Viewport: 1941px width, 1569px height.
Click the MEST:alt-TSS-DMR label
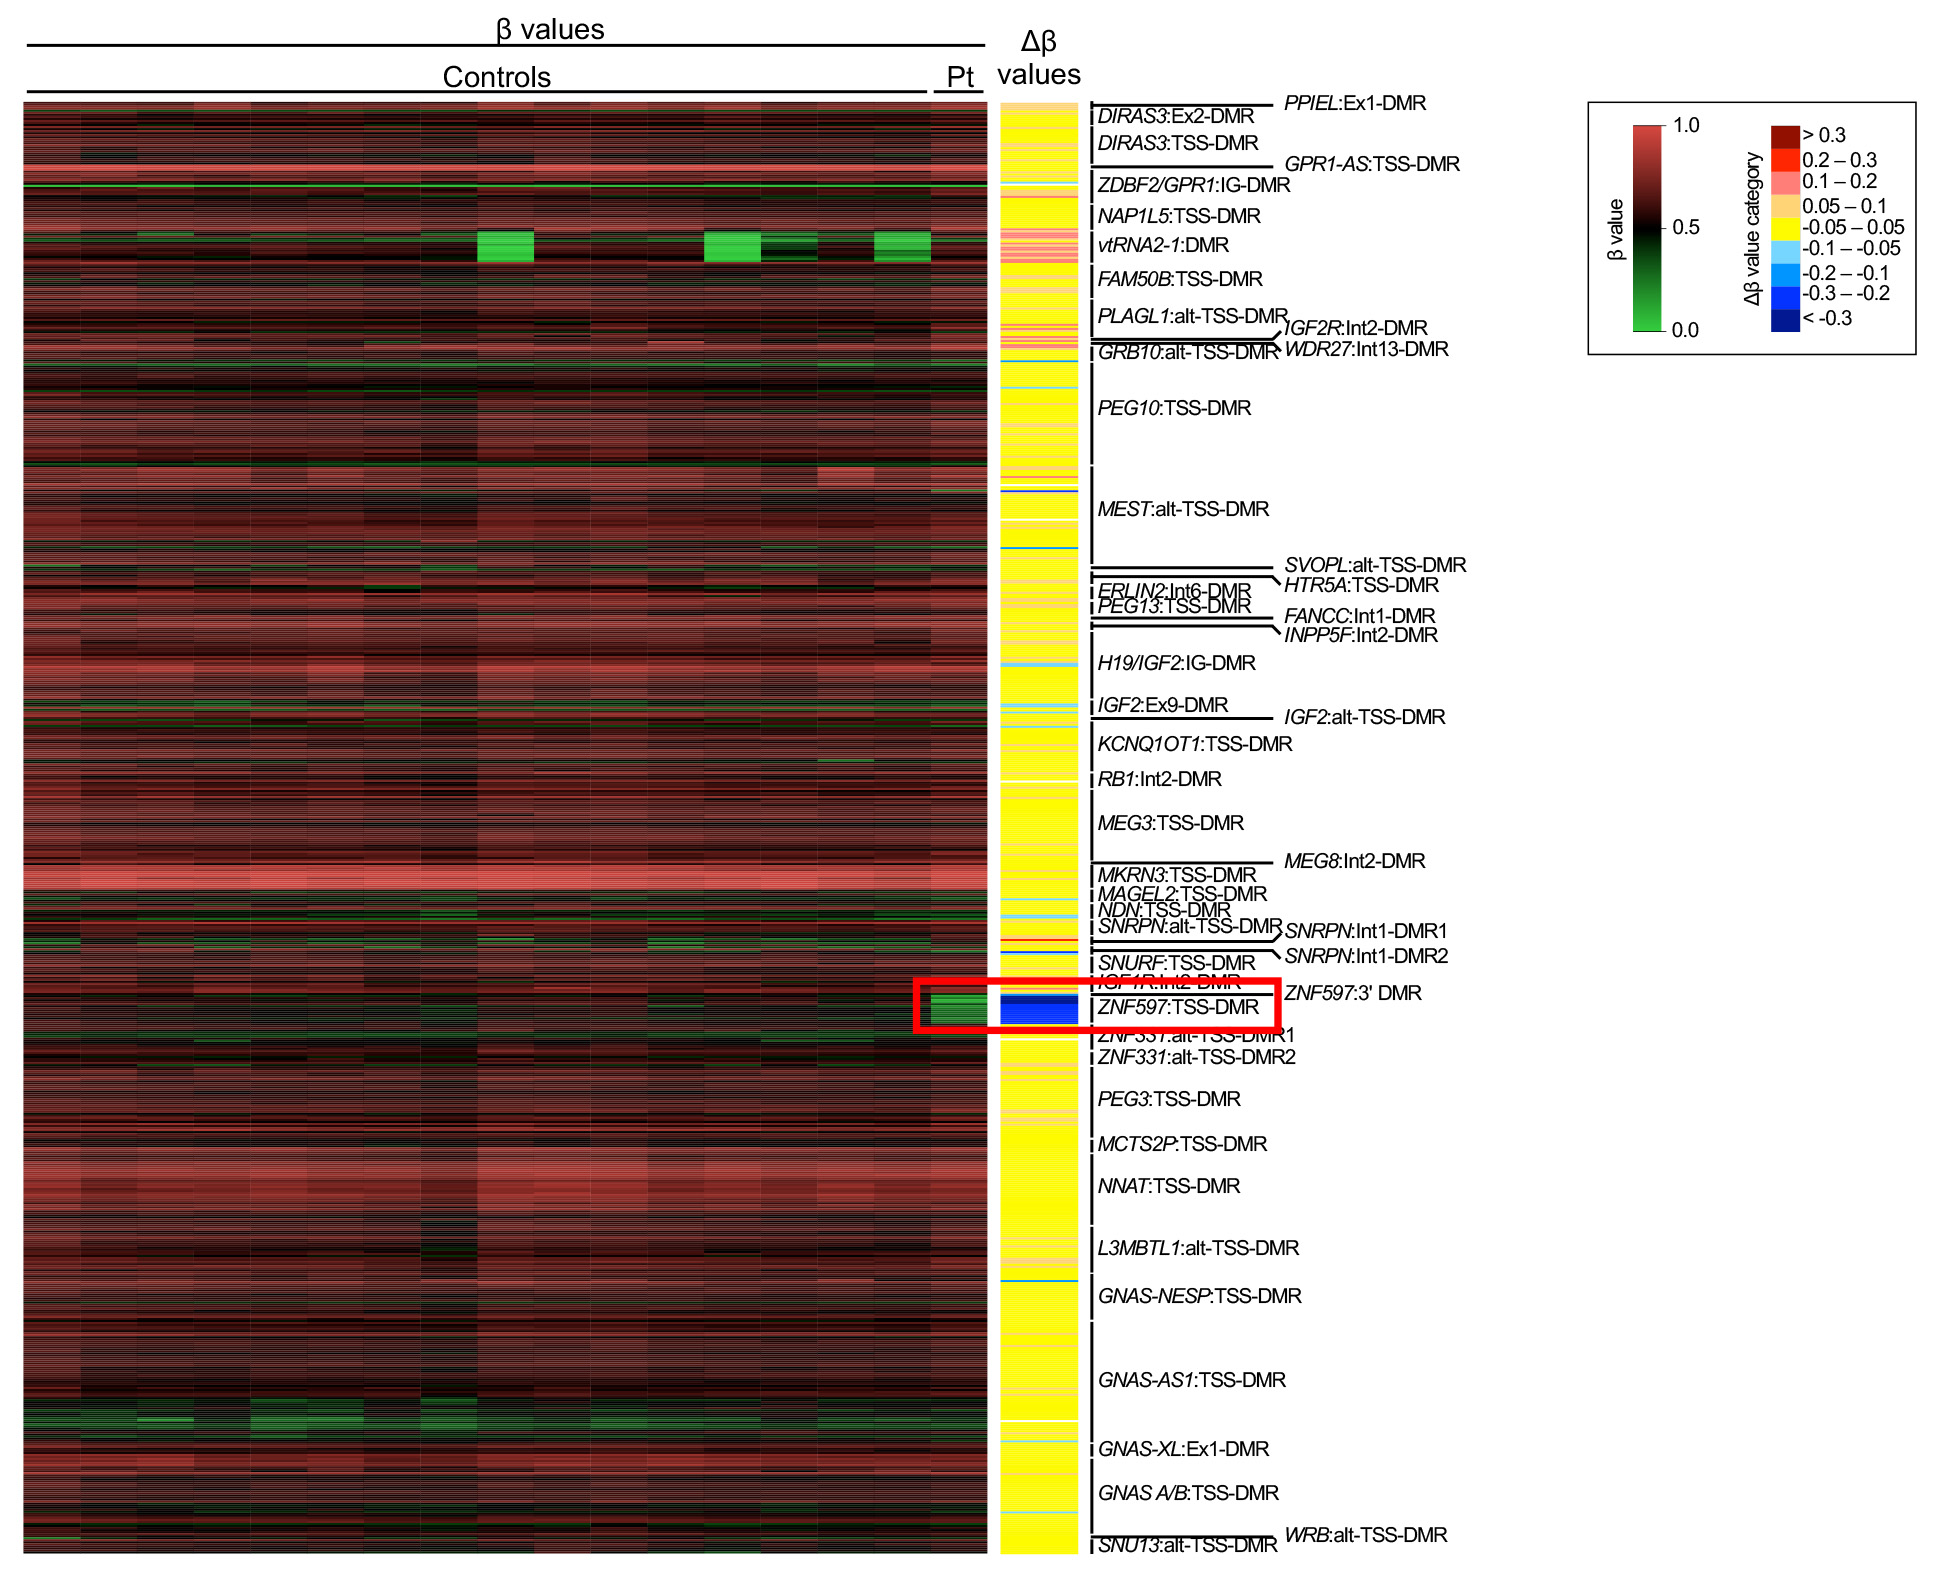(x=1183, y=509)
